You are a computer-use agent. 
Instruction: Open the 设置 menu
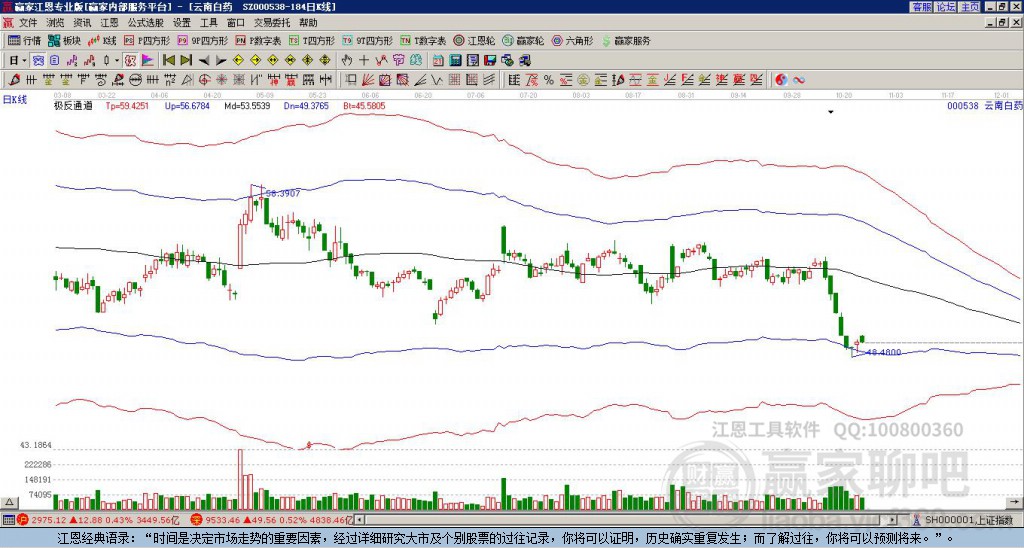(182, 23)
